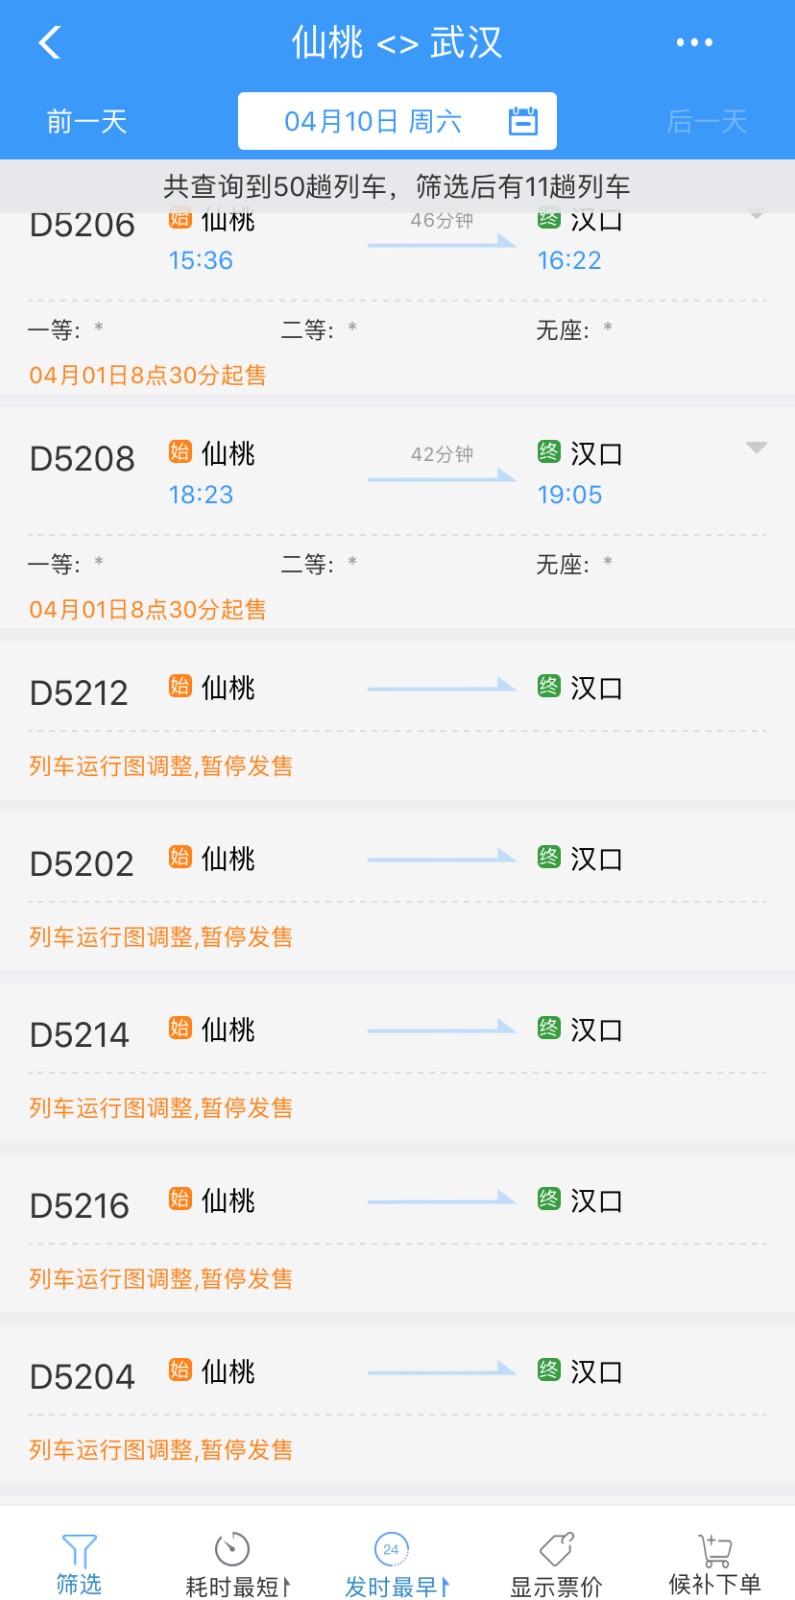The height and width of the screenshot is (1600, 795).
Task: Open train D5216 row
Action: click(397, 1234)
